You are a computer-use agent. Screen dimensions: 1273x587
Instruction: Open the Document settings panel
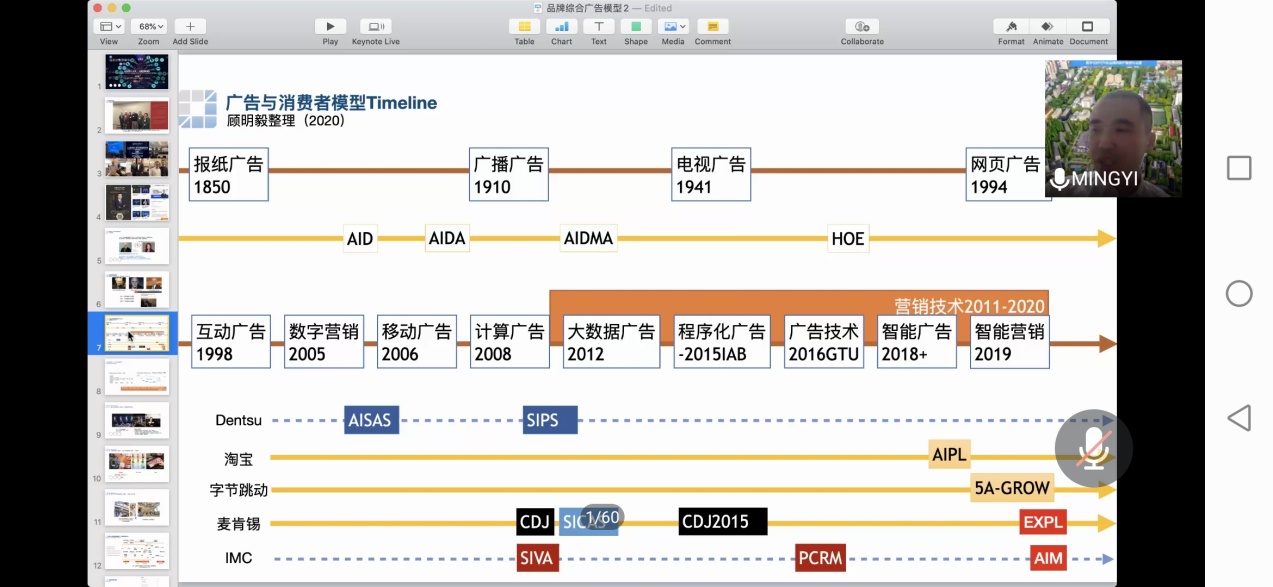[x=1088, y=27]
